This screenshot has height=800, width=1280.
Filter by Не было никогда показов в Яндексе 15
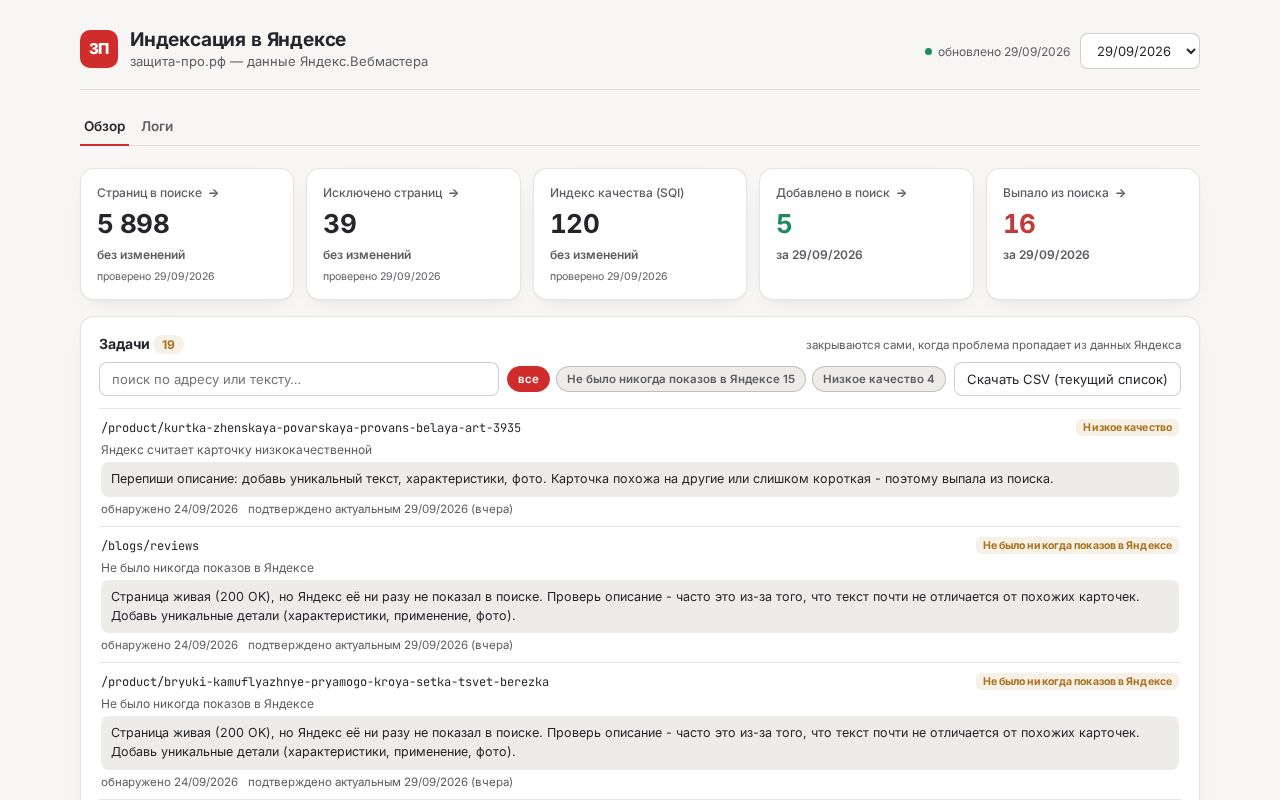click(x=681, y=379)
